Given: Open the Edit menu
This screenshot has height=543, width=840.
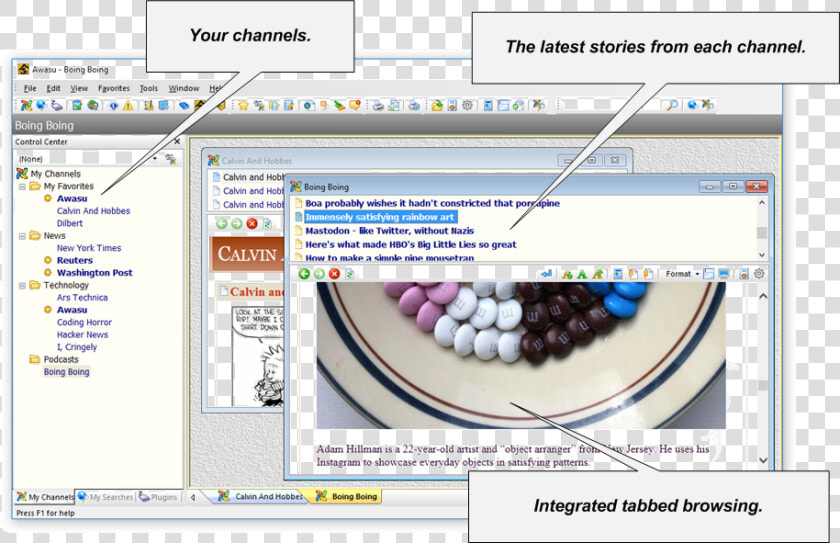Looking at the screenshot, I should click(x=53, y=88).
